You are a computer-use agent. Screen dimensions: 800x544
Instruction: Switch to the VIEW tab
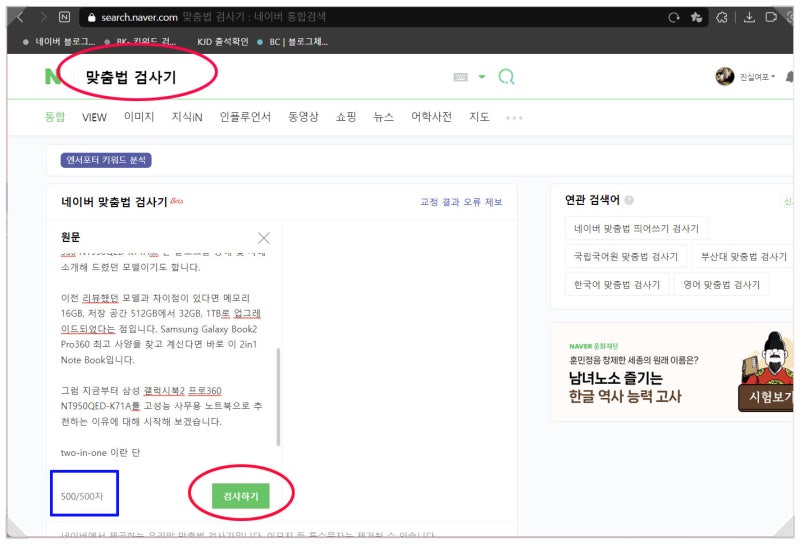coord(94,117)
